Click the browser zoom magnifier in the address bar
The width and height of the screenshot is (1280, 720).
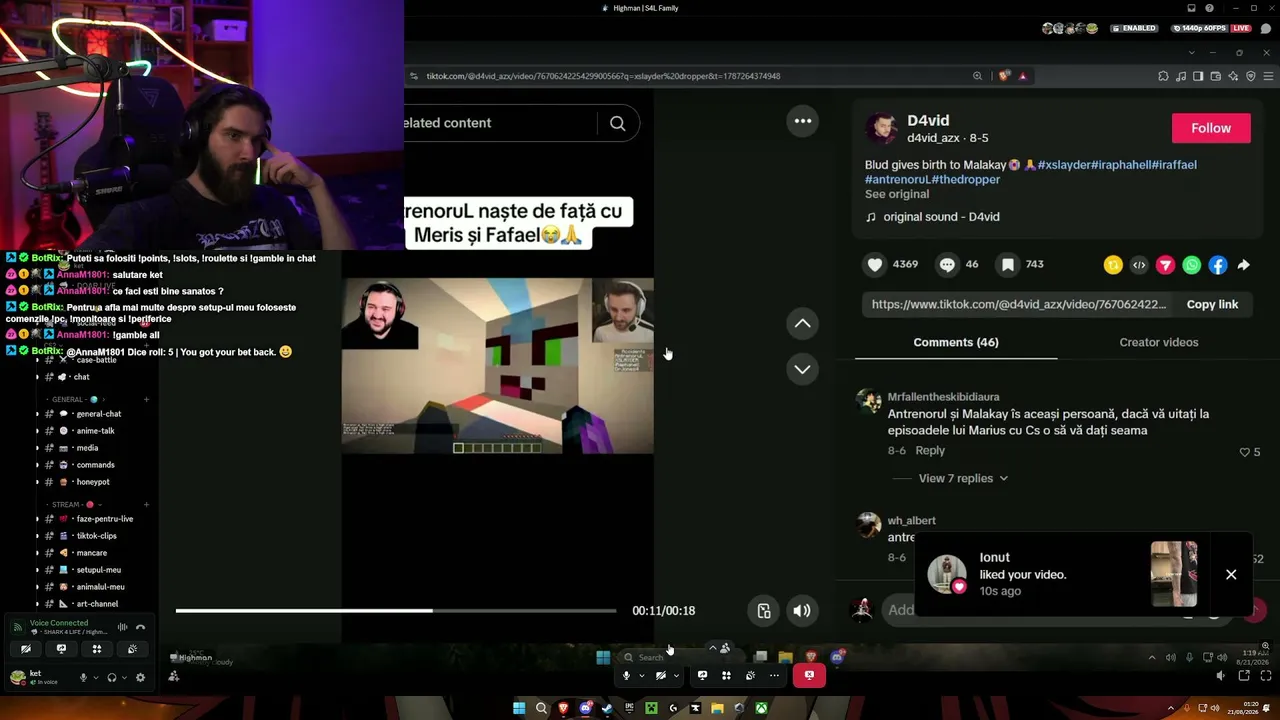click(x=978, y=76)
